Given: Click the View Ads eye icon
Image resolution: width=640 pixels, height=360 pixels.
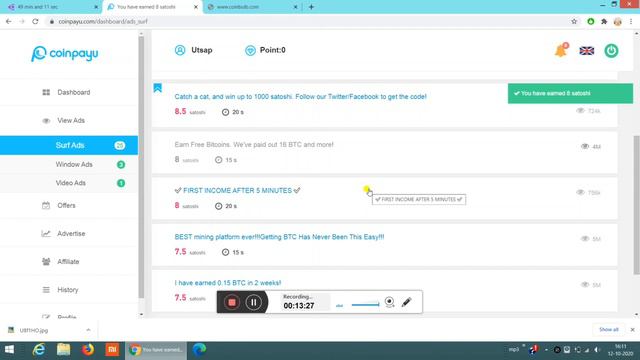Looking at the screenshot, I should coord(46,121).
